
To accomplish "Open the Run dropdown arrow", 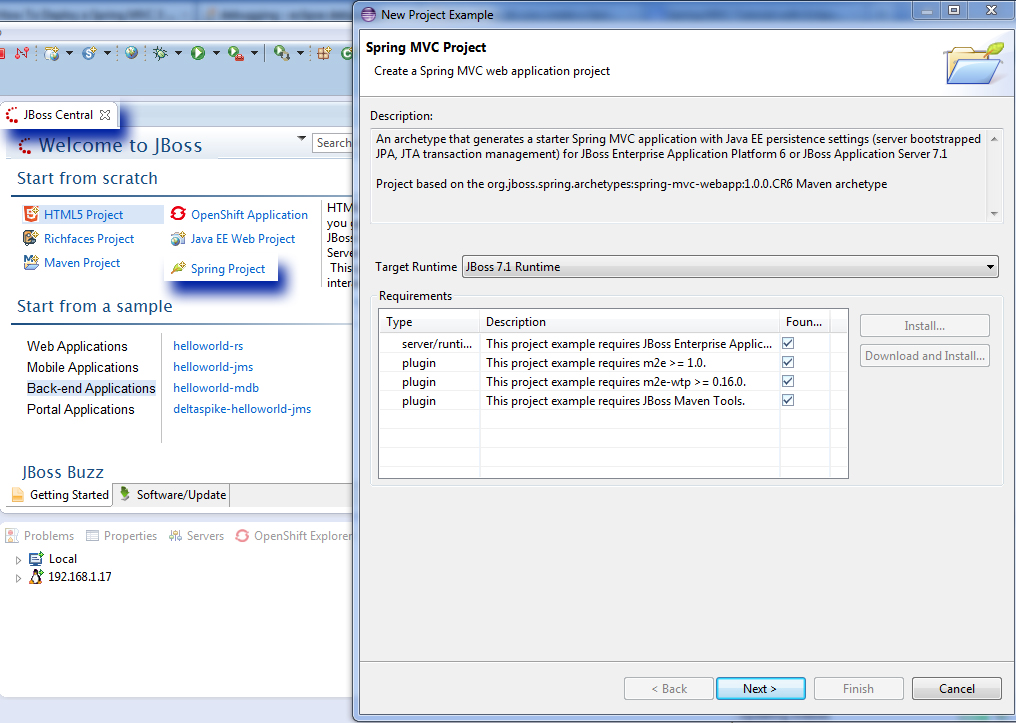I will (x=216, y=53).
